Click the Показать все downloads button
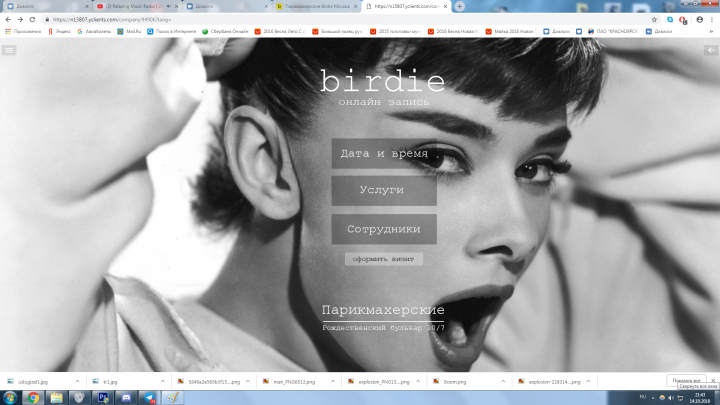The image size is (720, 405). click(x=686, y=381)
